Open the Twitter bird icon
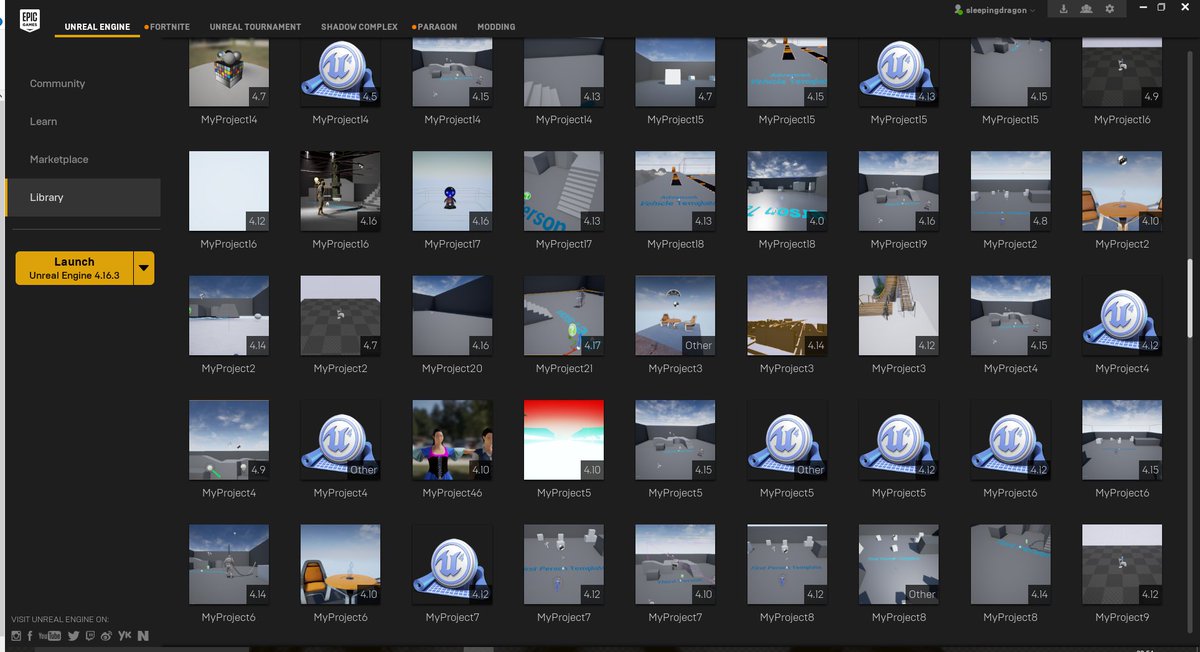Image resolution: width=1200 pixels, height=652 pixels. click(x=74, y=635)
